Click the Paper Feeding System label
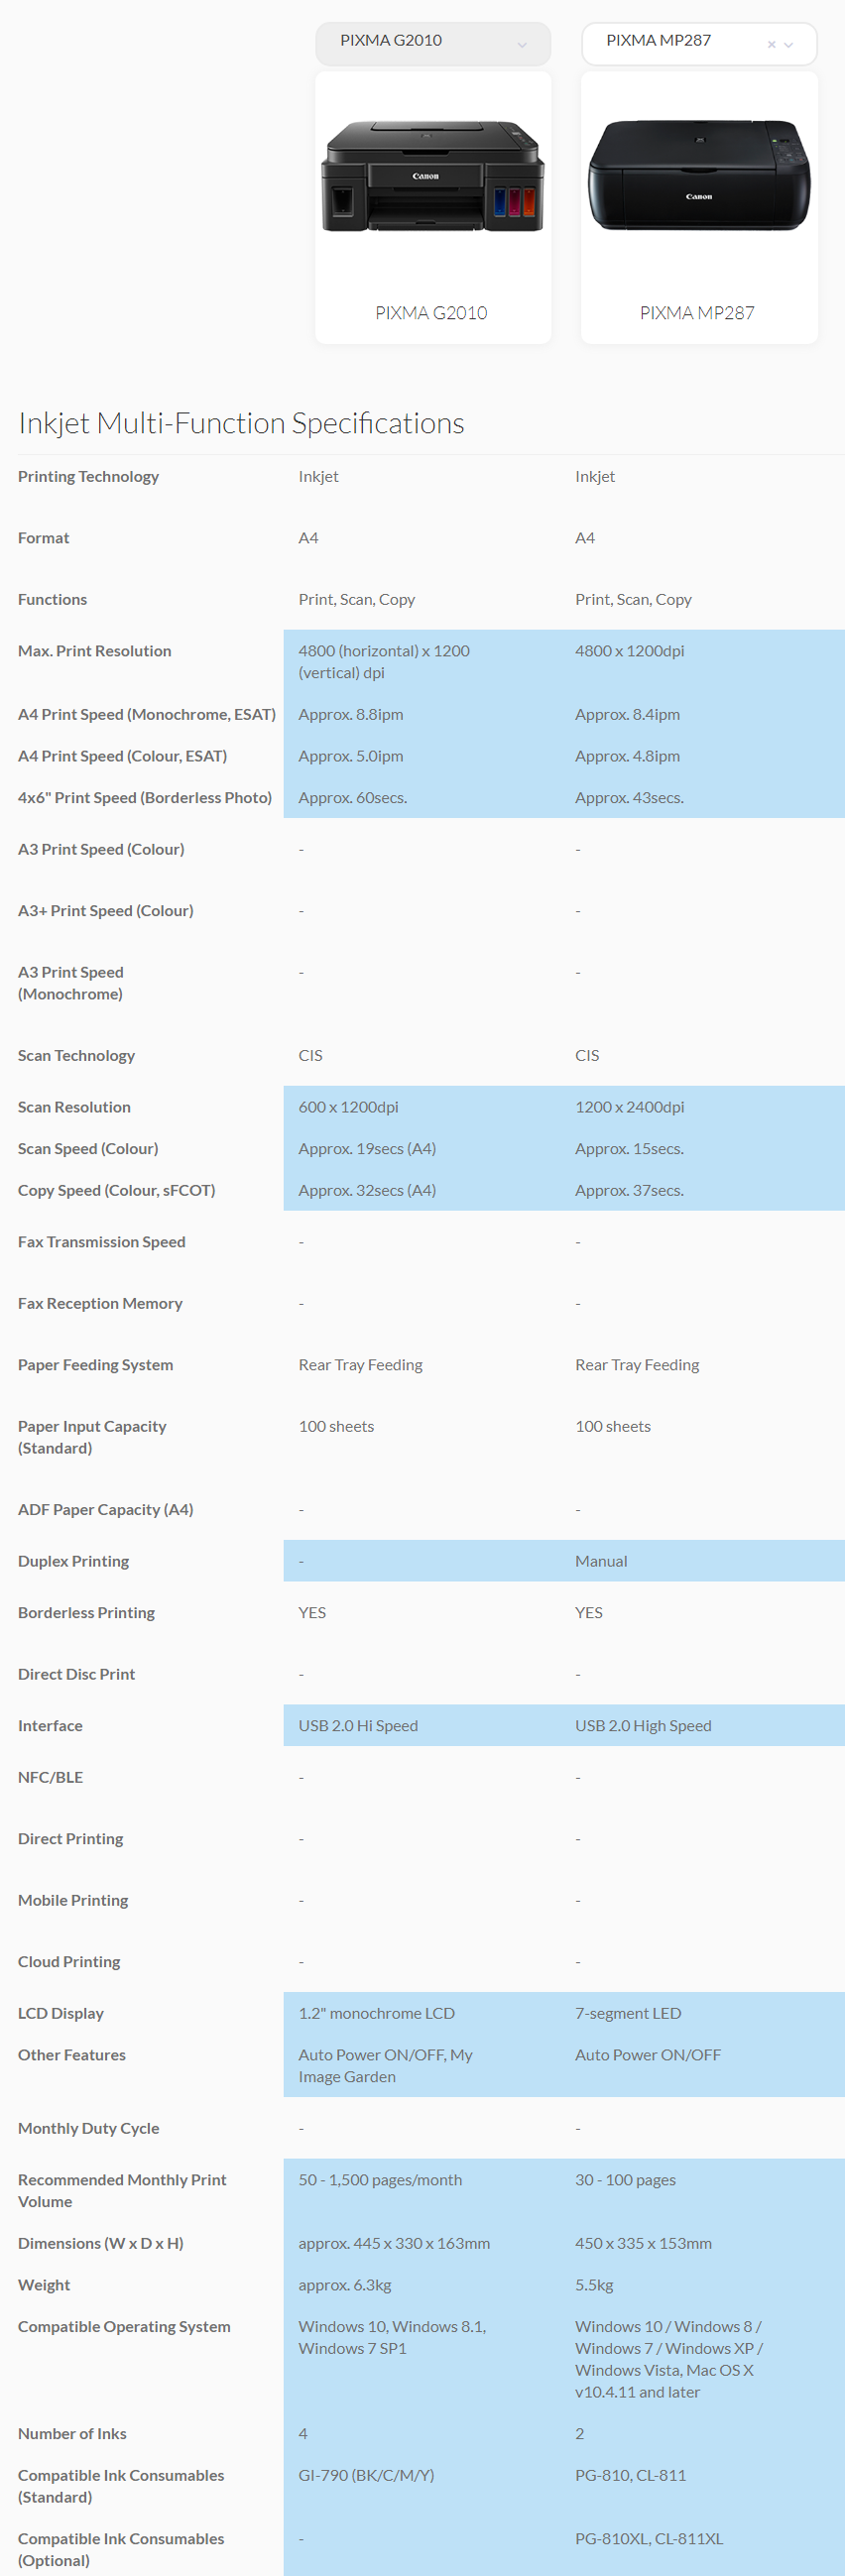 [95, 1365]
